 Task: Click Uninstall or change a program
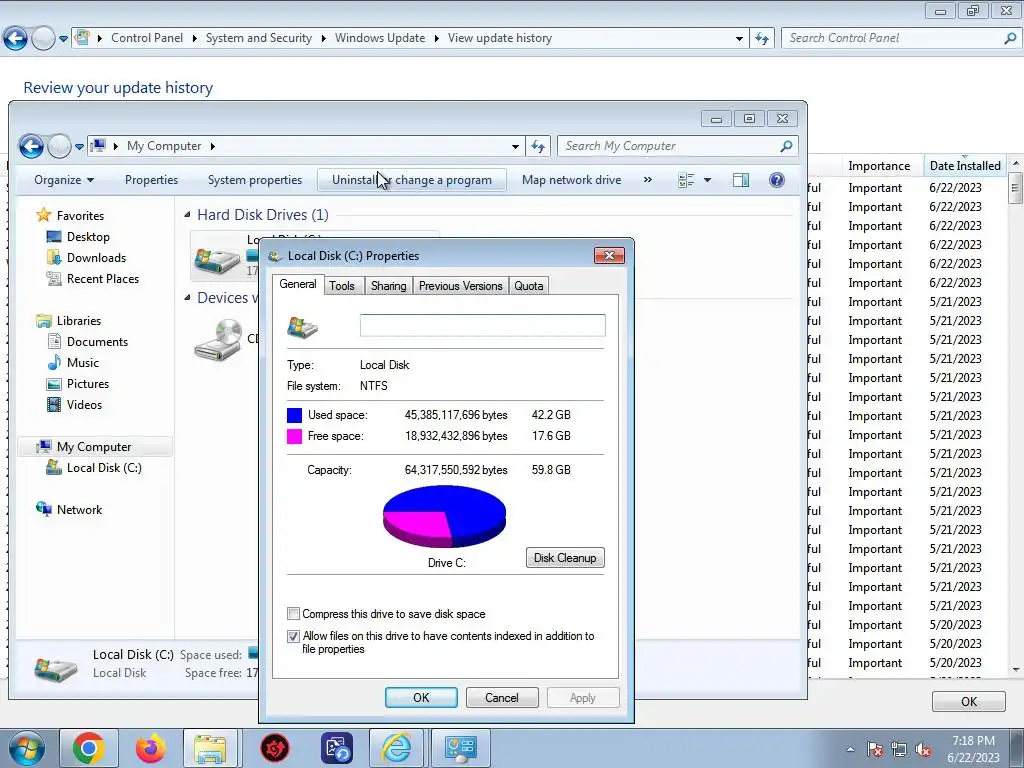tap(411, 180)
